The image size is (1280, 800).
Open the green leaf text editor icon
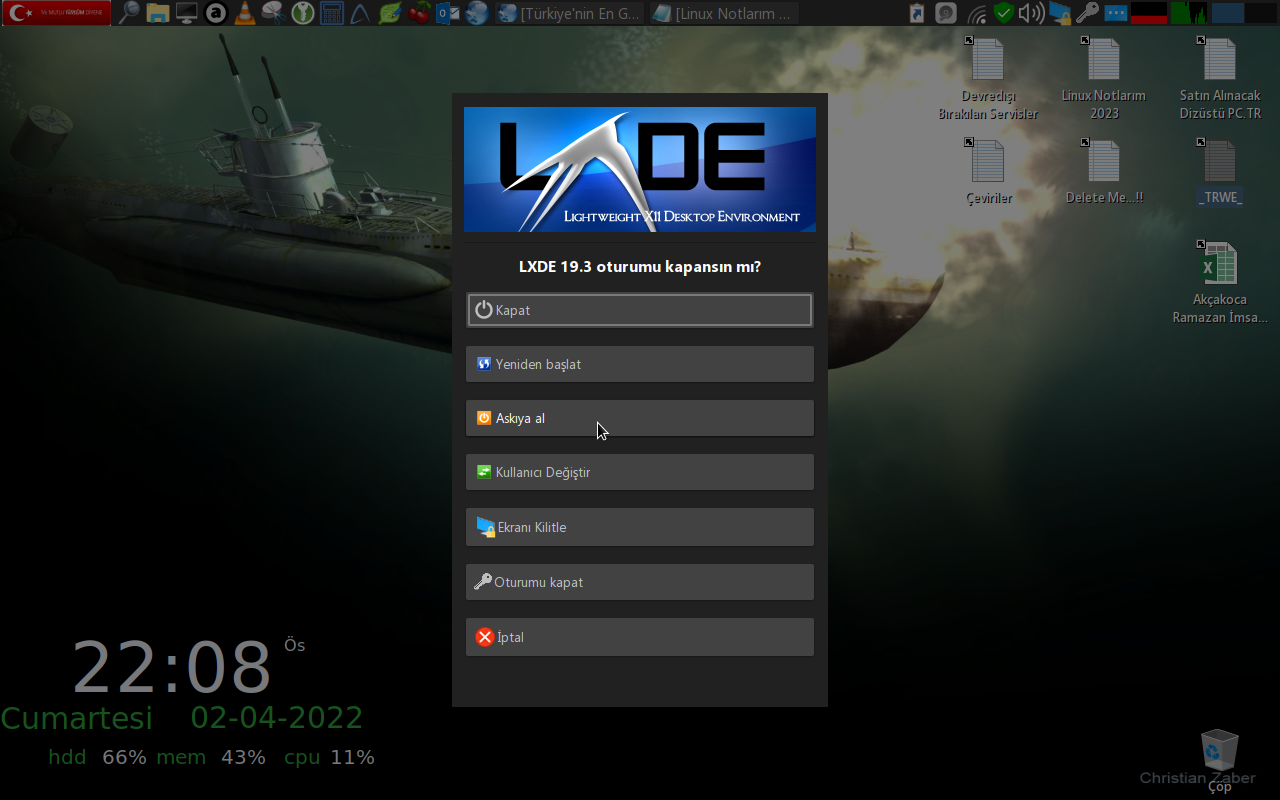click(389, 13)
